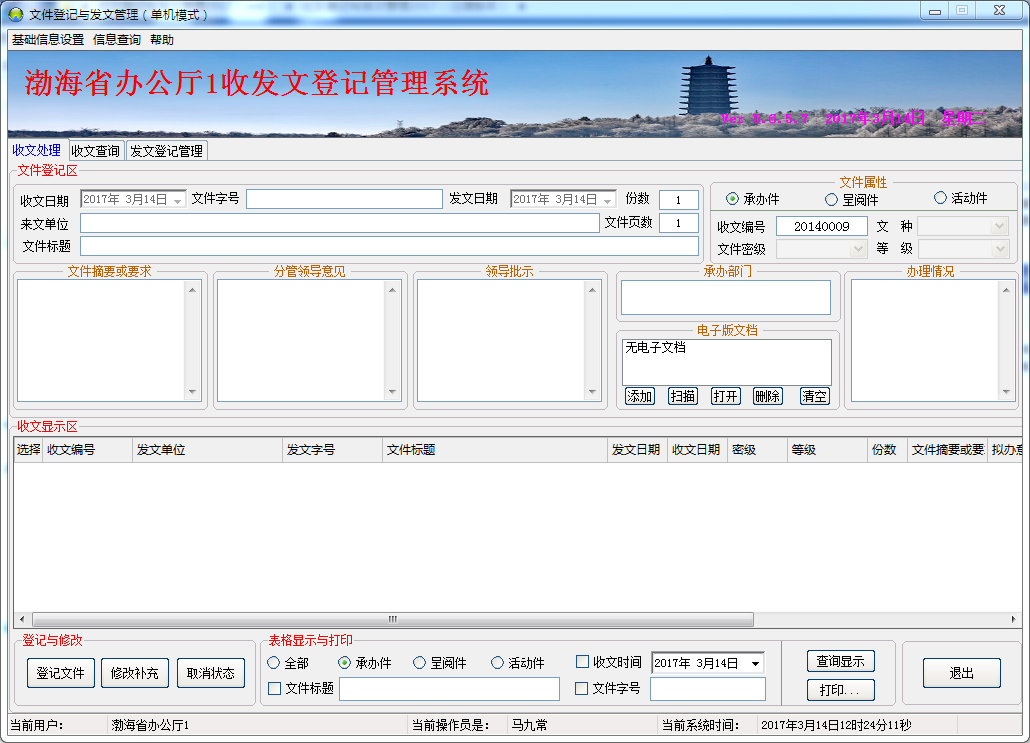Open the 信息查询 menu
Screen dimensions: 1030x743
(117, 40)
